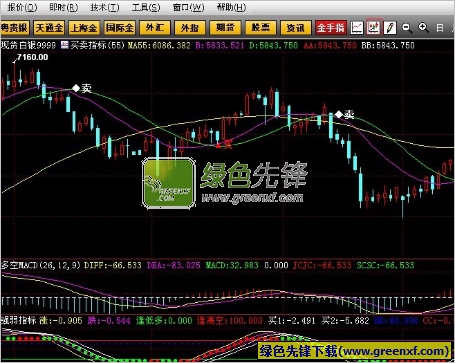455x363 pixels.
Task: Select the candlestick chart icon
Action: pos(373,28)
